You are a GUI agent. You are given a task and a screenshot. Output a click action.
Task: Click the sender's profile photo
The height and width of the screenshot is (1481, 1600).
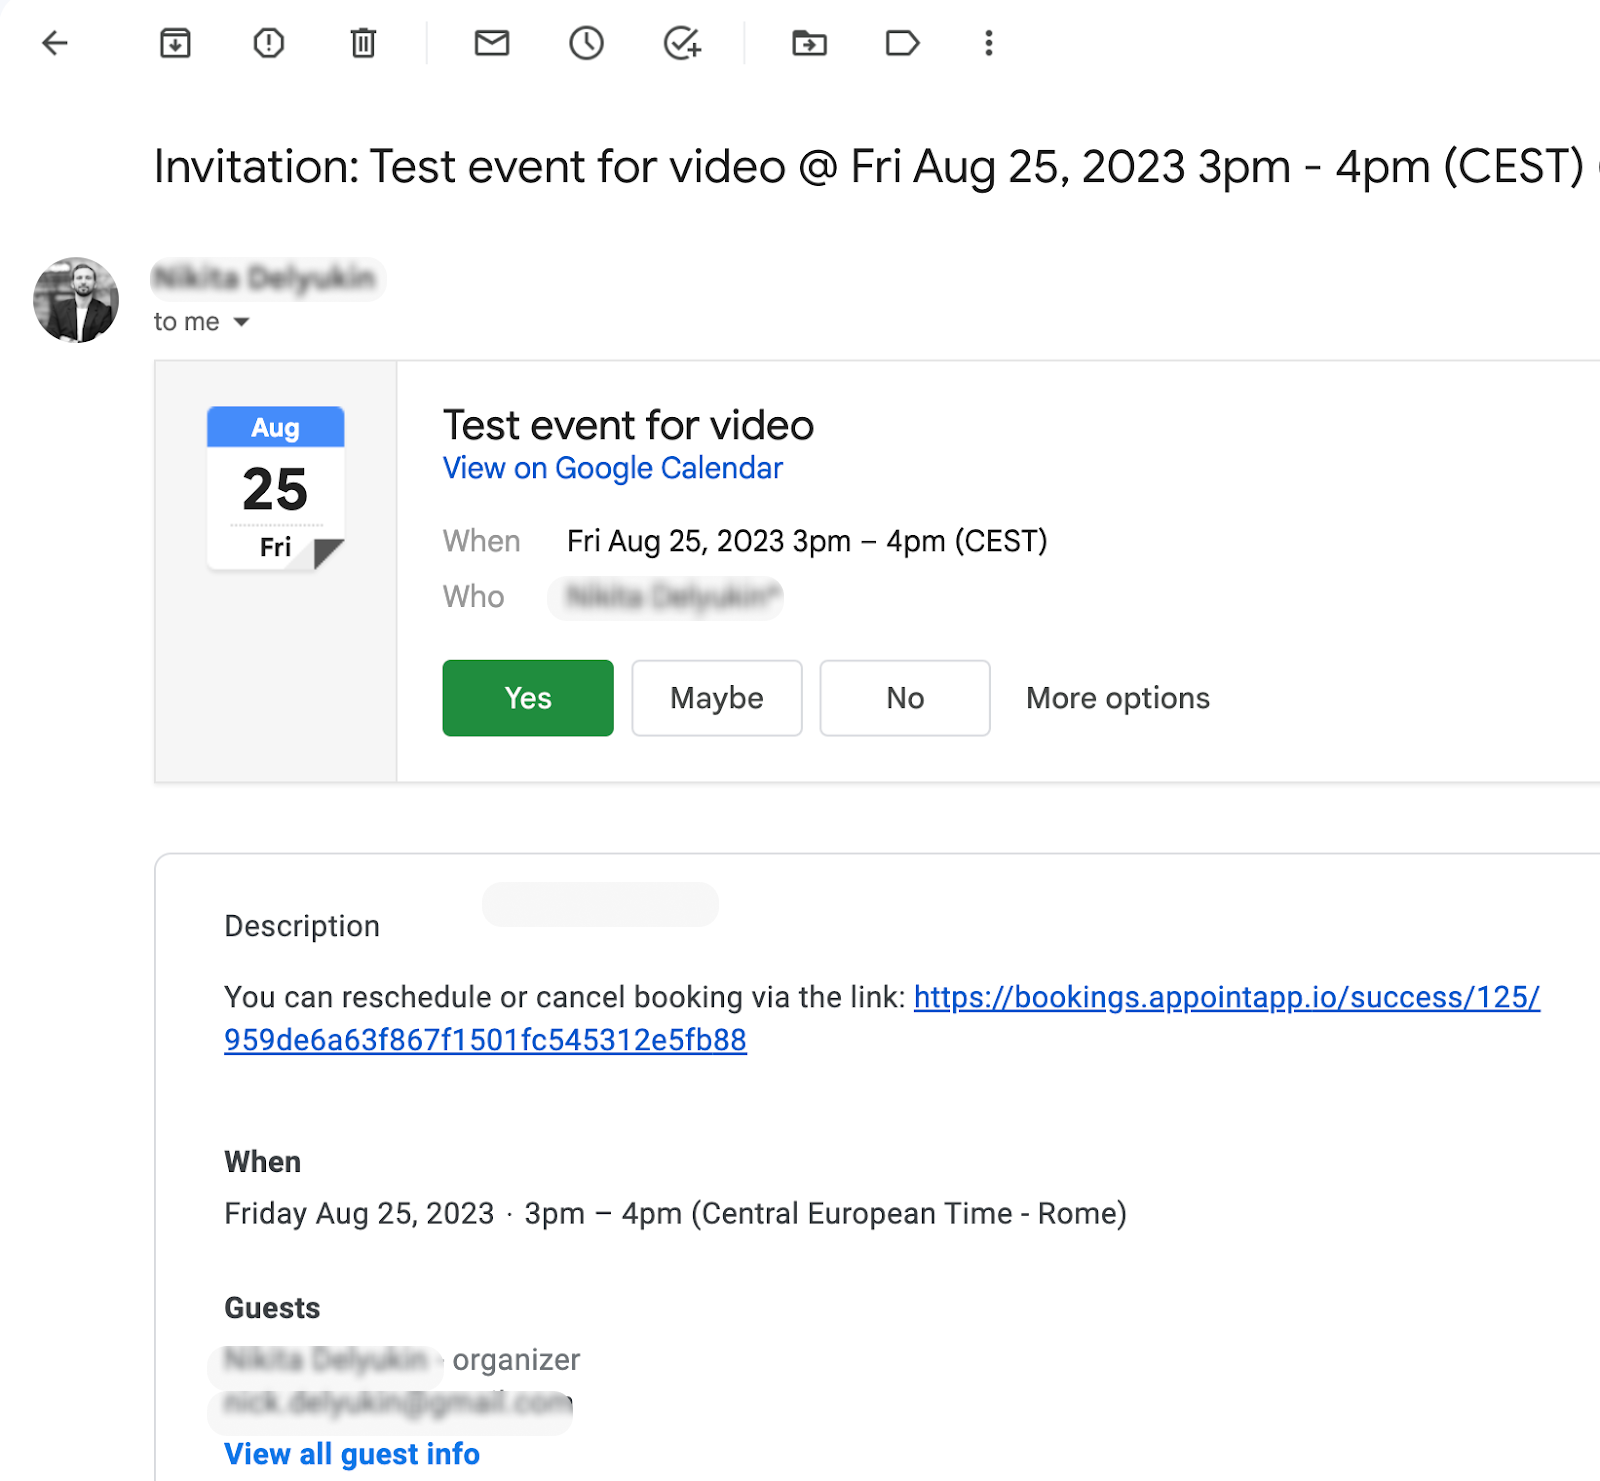pyautogui.click(x=76, y=300)
